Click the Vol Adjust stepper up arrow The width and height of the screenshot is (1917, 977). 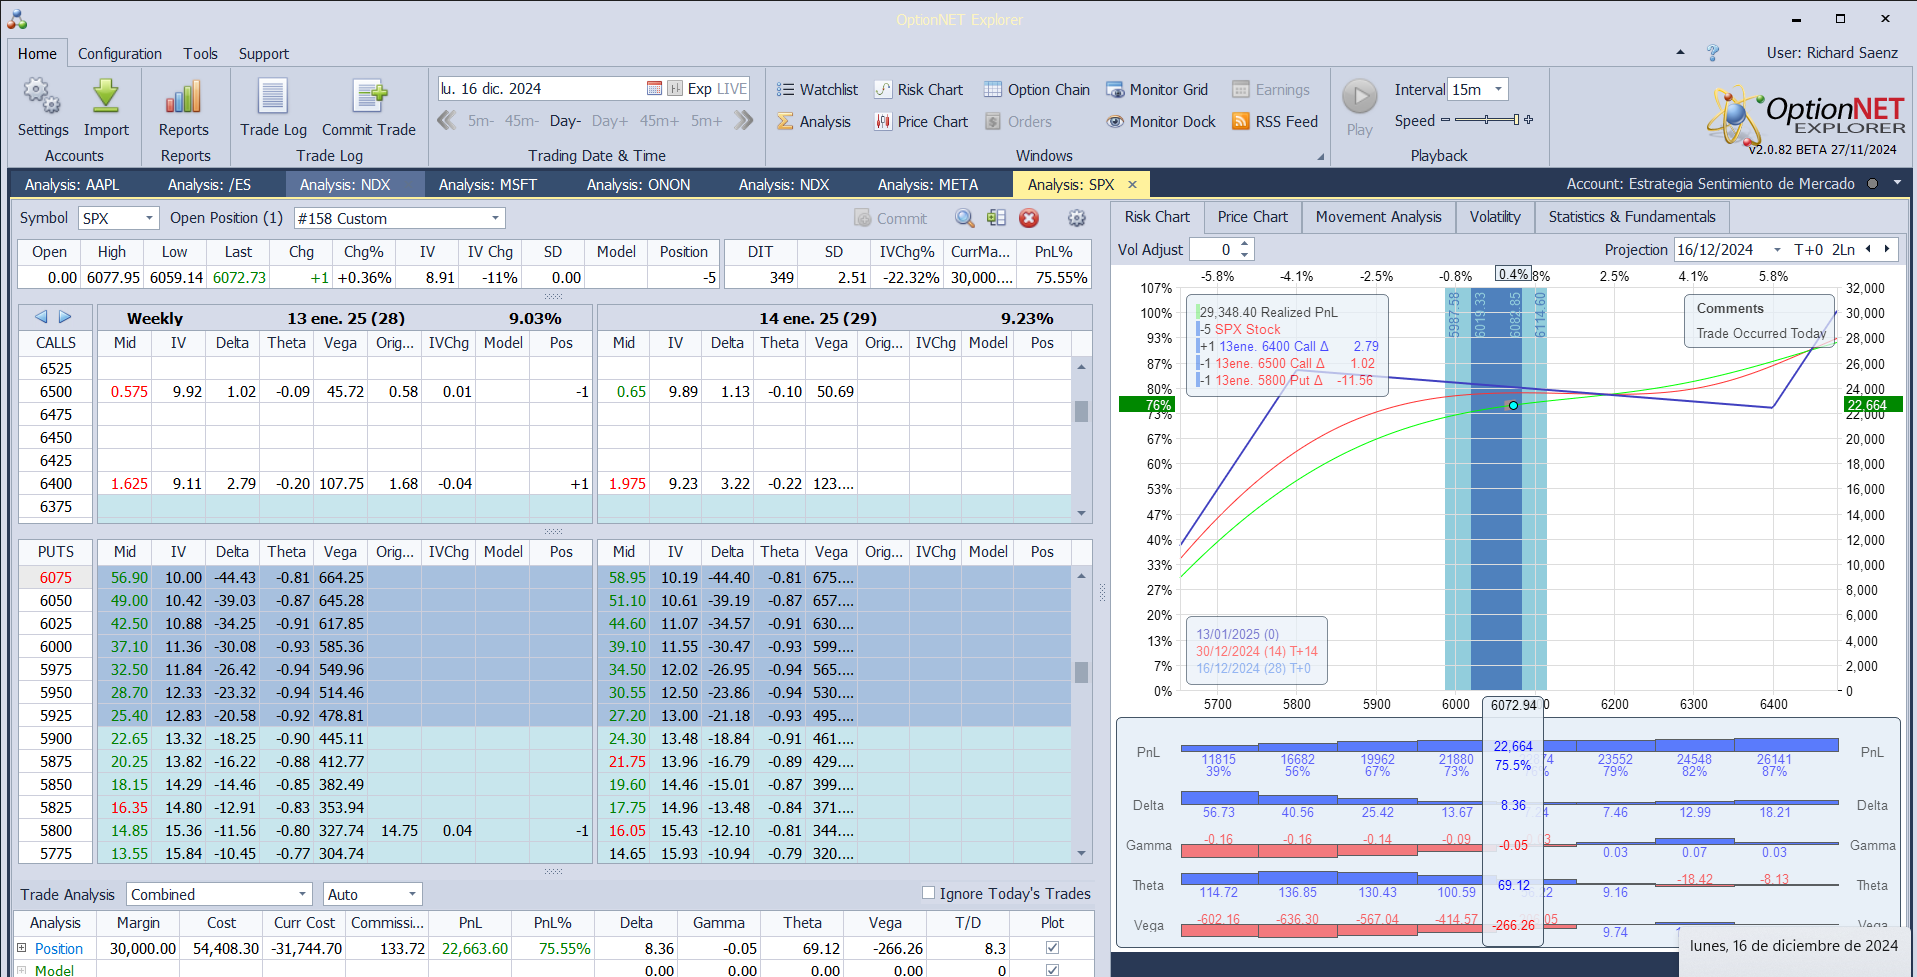(1244, 244)
